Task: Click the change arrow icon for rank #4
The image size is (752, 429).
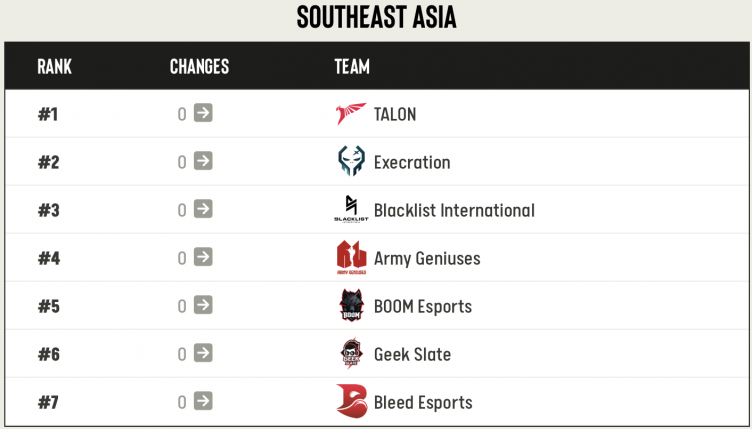Action: click(203, 257)
